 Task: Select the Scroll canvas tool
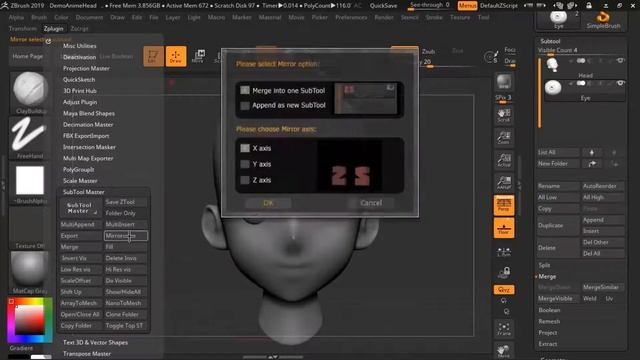tap(504, 116)
